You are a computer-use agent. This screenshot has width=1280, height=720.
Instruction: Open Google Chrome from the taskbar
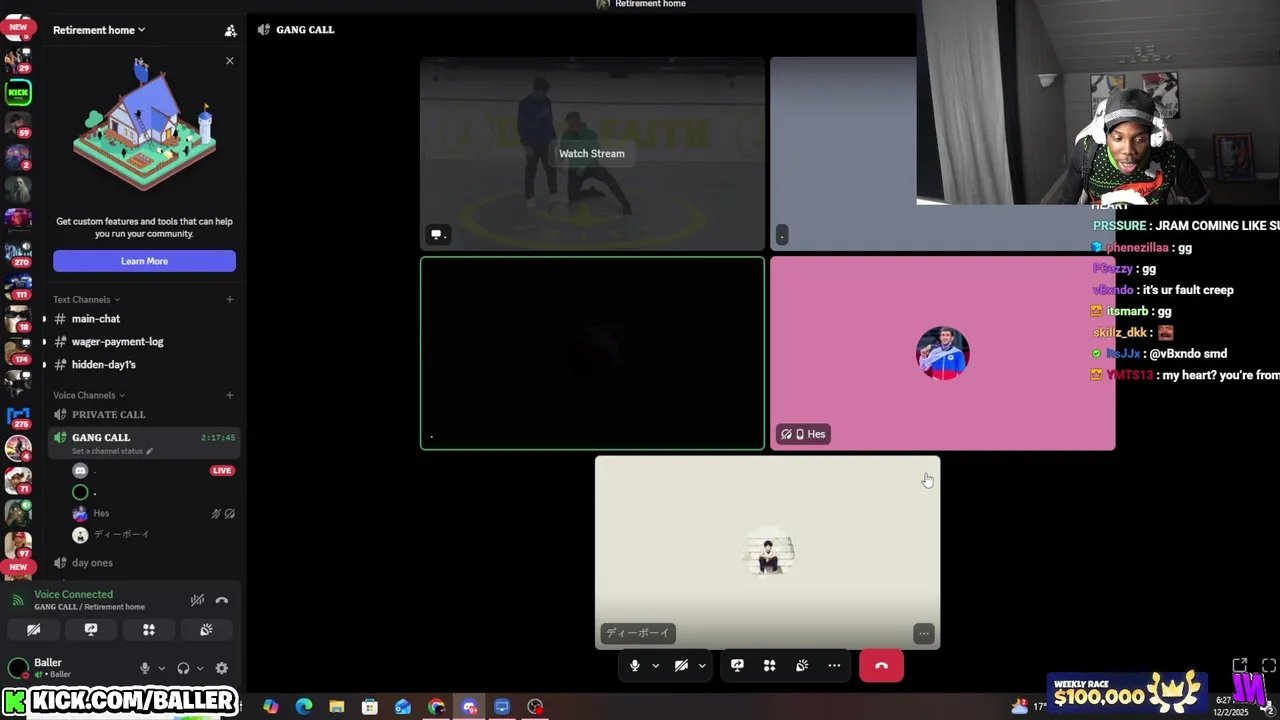point(436,707)
